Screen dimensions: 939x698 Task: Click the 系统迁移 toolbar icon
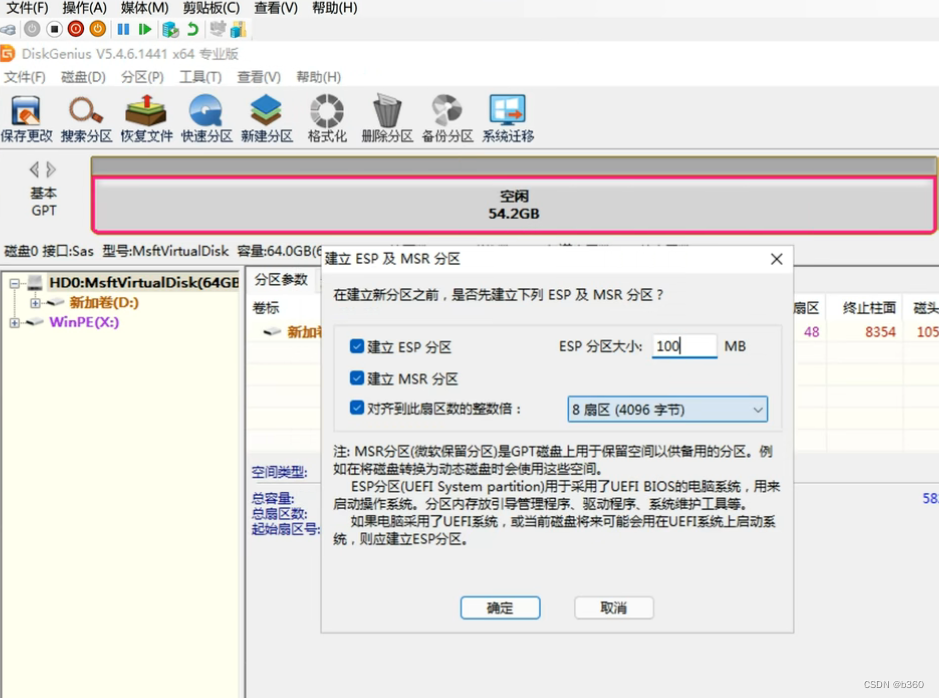click(508, 119)
